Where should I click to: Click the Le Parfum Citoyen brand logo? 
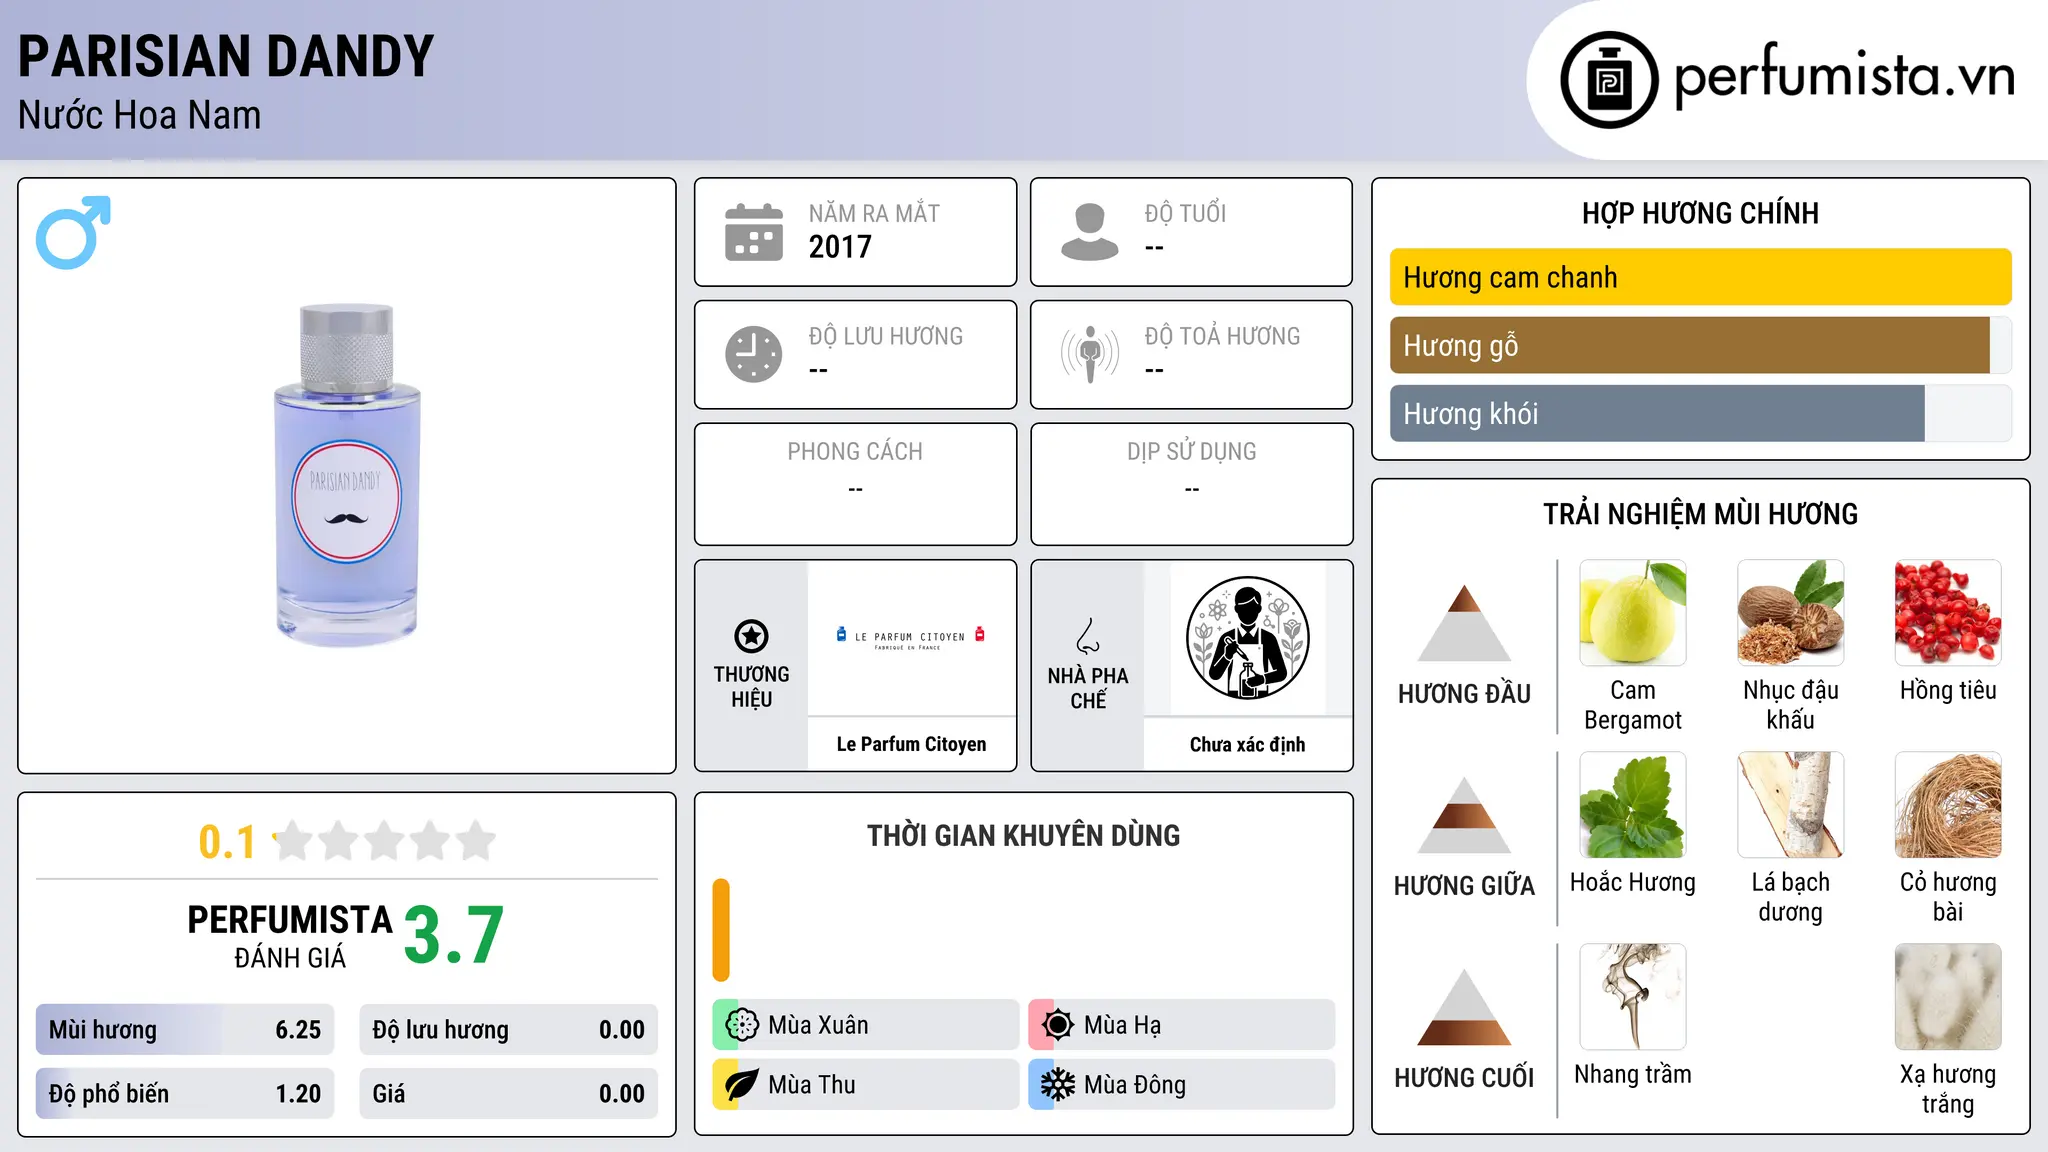tap(911, 638)
